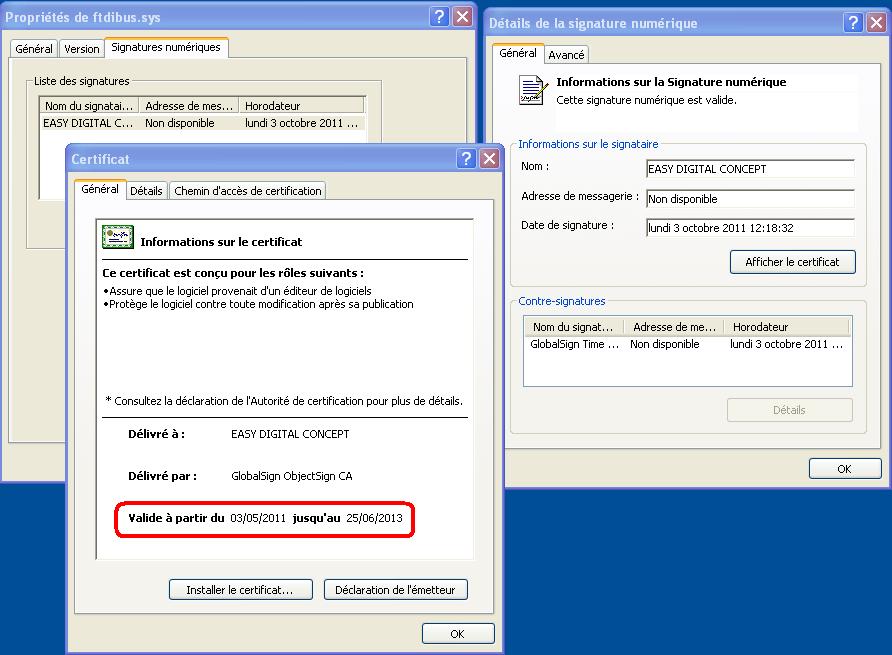The height and width of the screenshot is (655, 892).
Task: Click the issuer name GlobalSign ObjectSign CA
Action: coord(292,476)
